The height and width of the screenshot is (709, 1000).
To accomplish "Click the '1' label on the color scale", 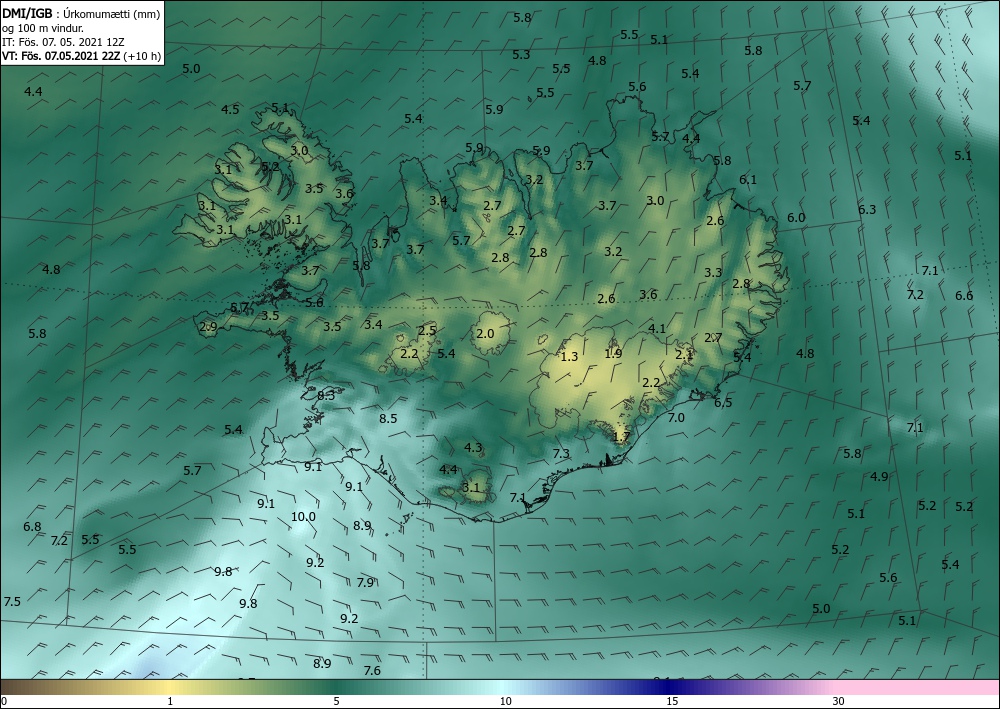I will pyautogui.click(x=170, y=701).
